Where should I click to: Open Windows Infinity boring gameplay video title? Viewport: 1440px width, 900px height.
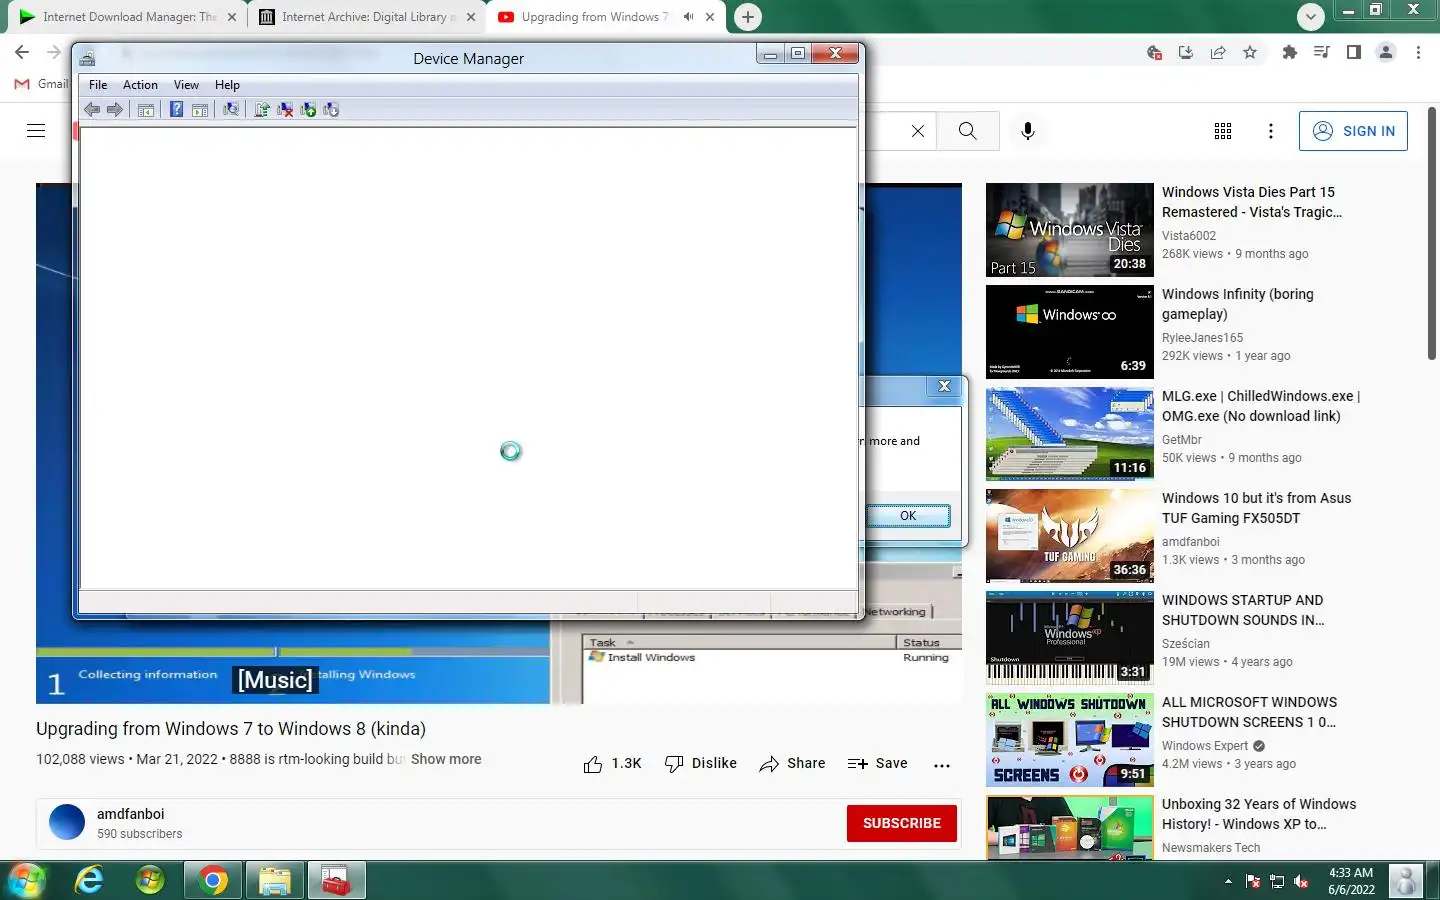coord(1237,304)
